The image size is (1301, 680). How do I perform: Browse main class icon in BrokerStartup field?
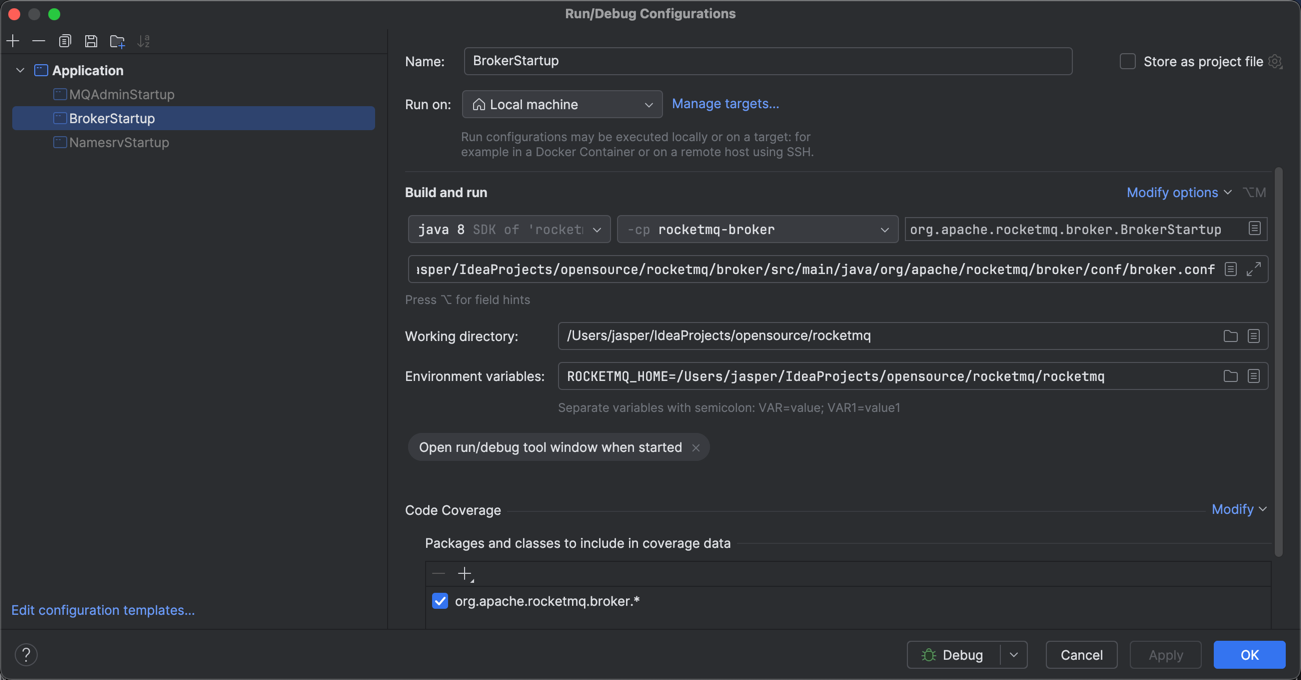(x=1254, y=229)
